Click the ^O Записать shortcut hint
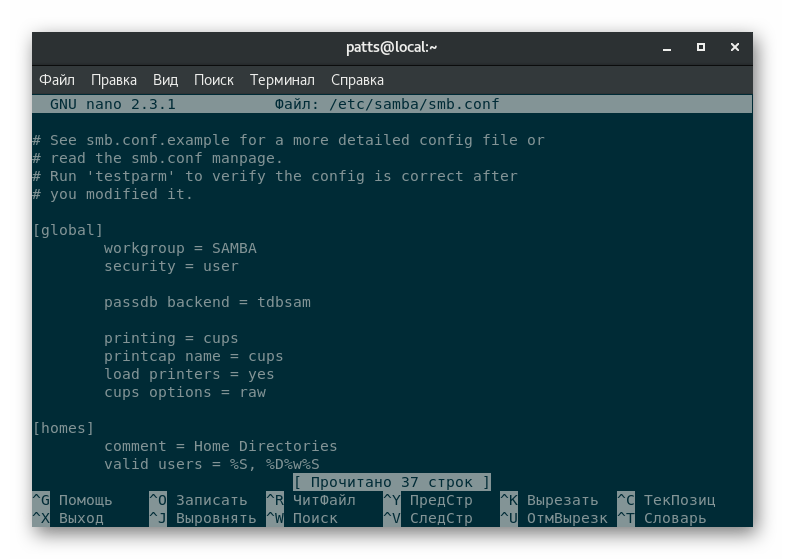The height and width of the screenshot is (559, 785). click(198, 500)
